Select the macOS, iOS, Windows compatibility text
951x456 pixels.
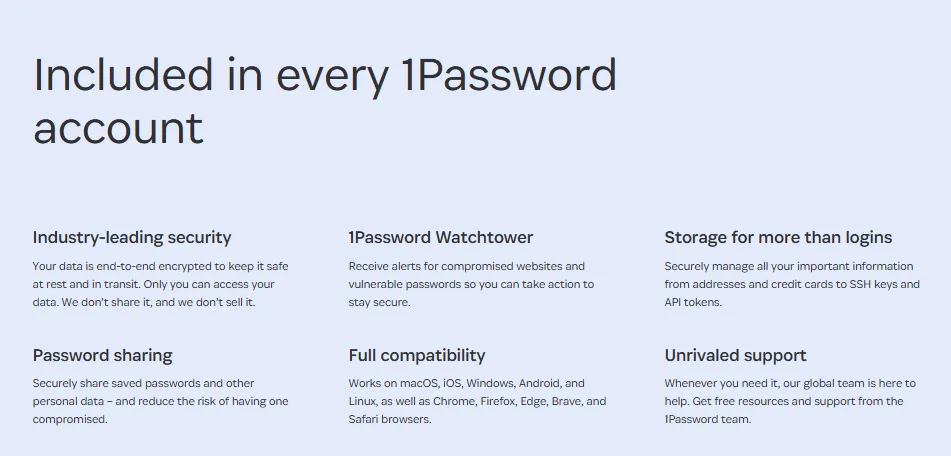tap(477, 401)
